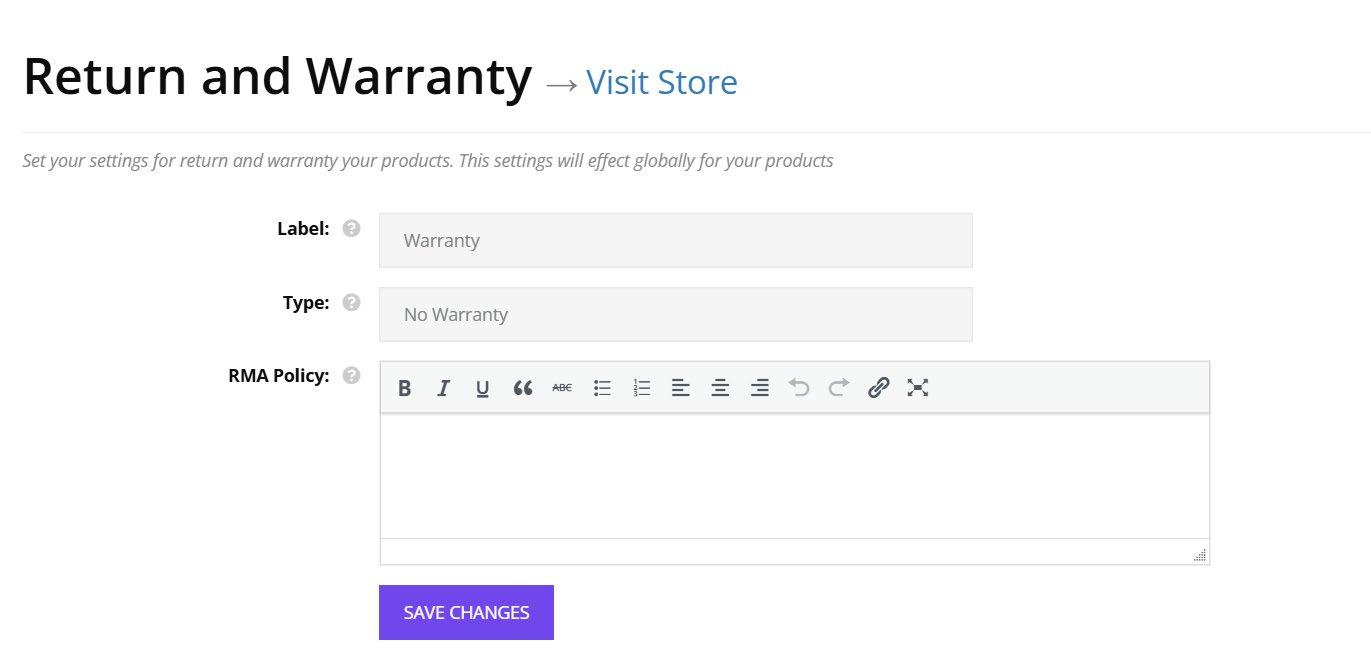Insert a link in RMA Policy
Image resolution: width=1371 pixels, height=664 pixels.
pyautogui.click(x=878, y=388)
